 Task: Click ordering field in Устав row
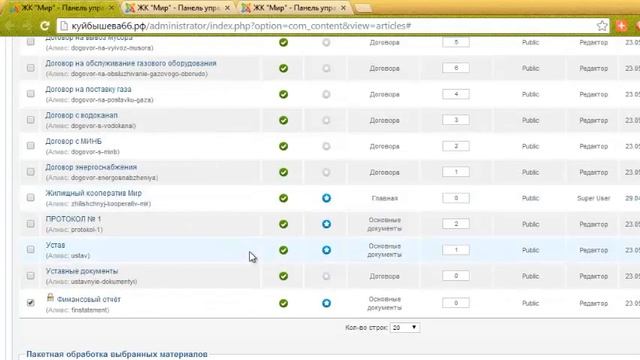coord(456,250)
